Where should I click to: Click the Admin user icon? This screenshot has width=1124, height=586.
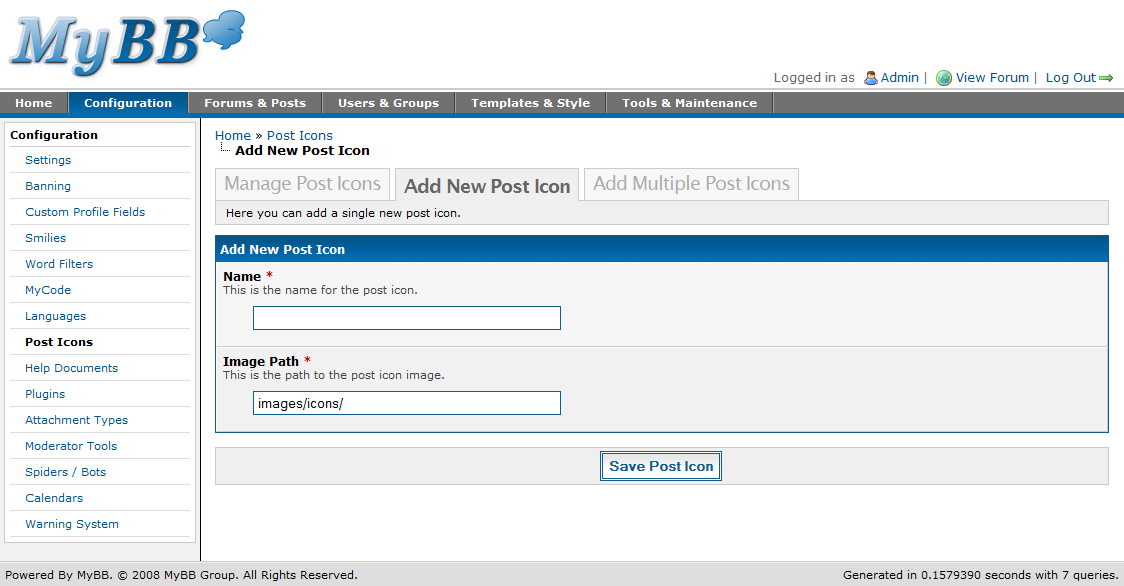point(870,78)
